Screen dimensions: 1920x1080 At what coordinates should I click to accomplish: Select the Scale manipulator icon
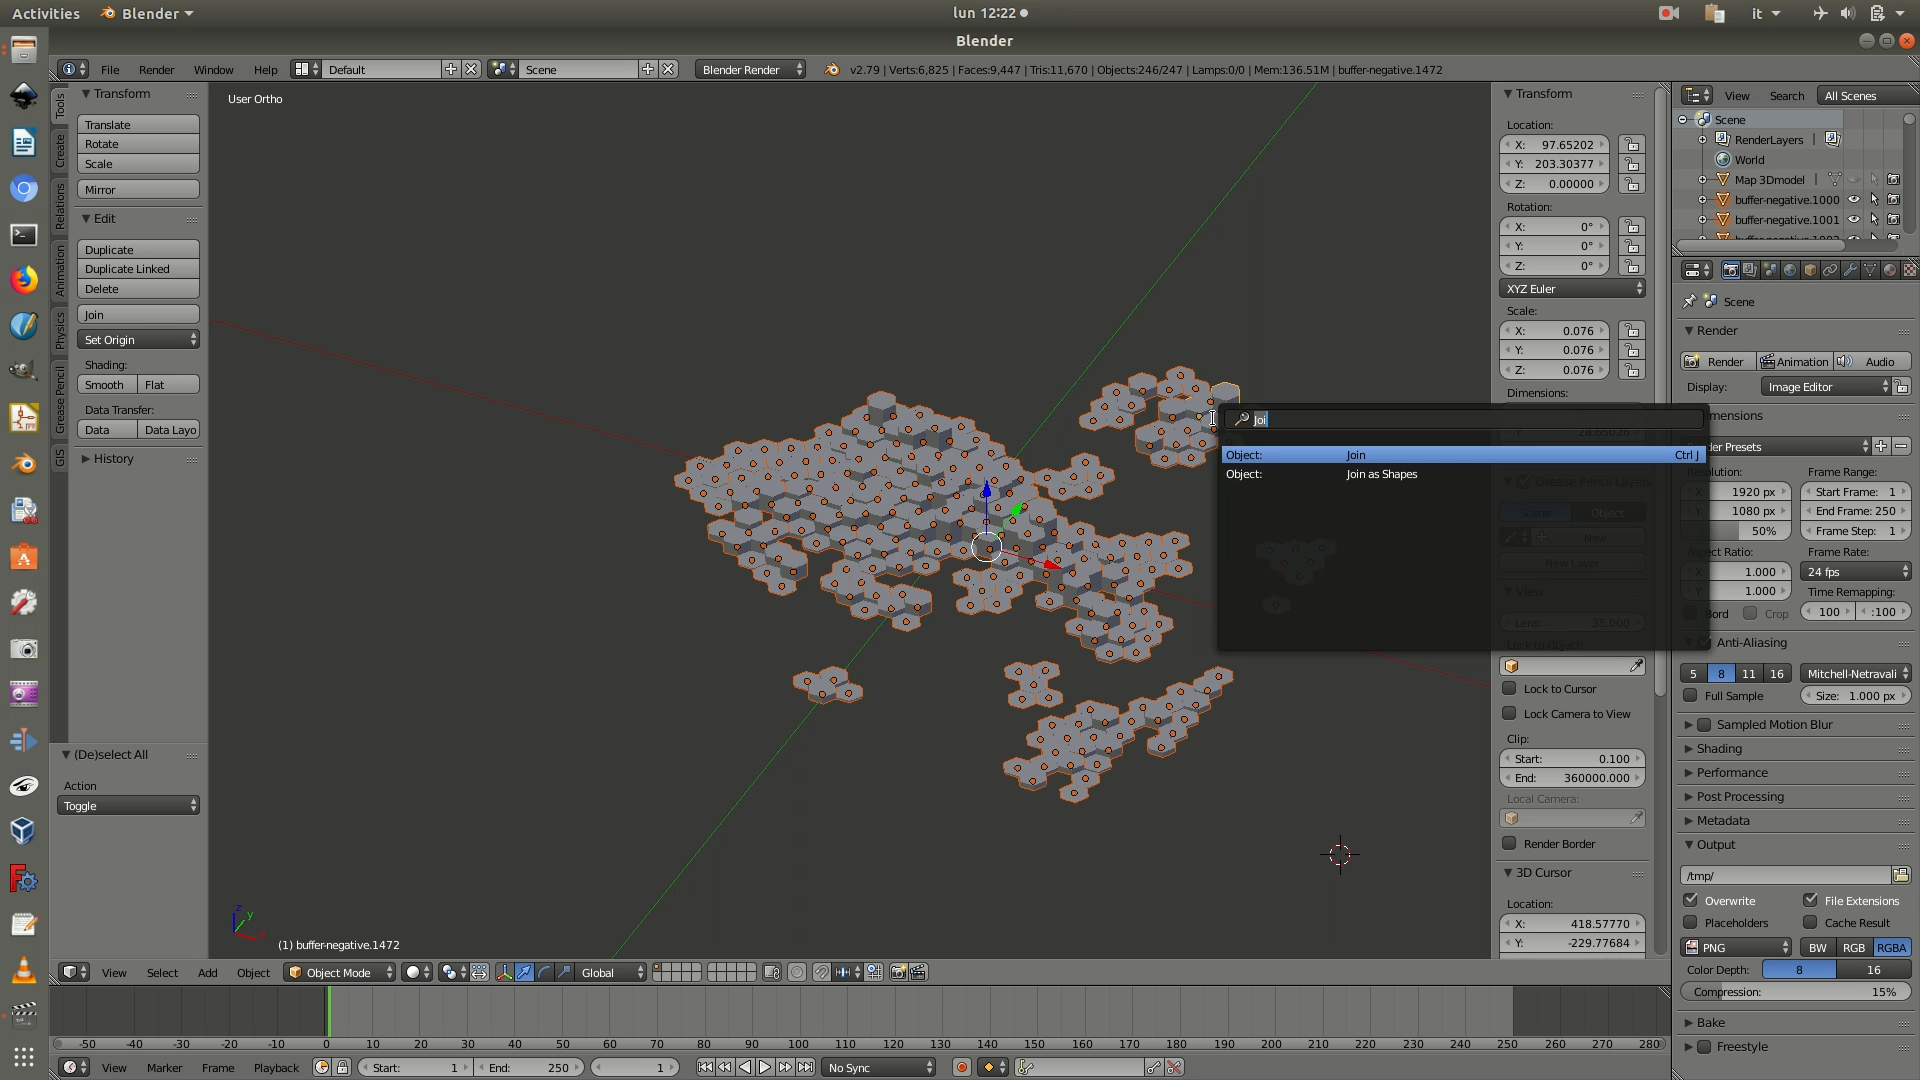pos(564,972)
